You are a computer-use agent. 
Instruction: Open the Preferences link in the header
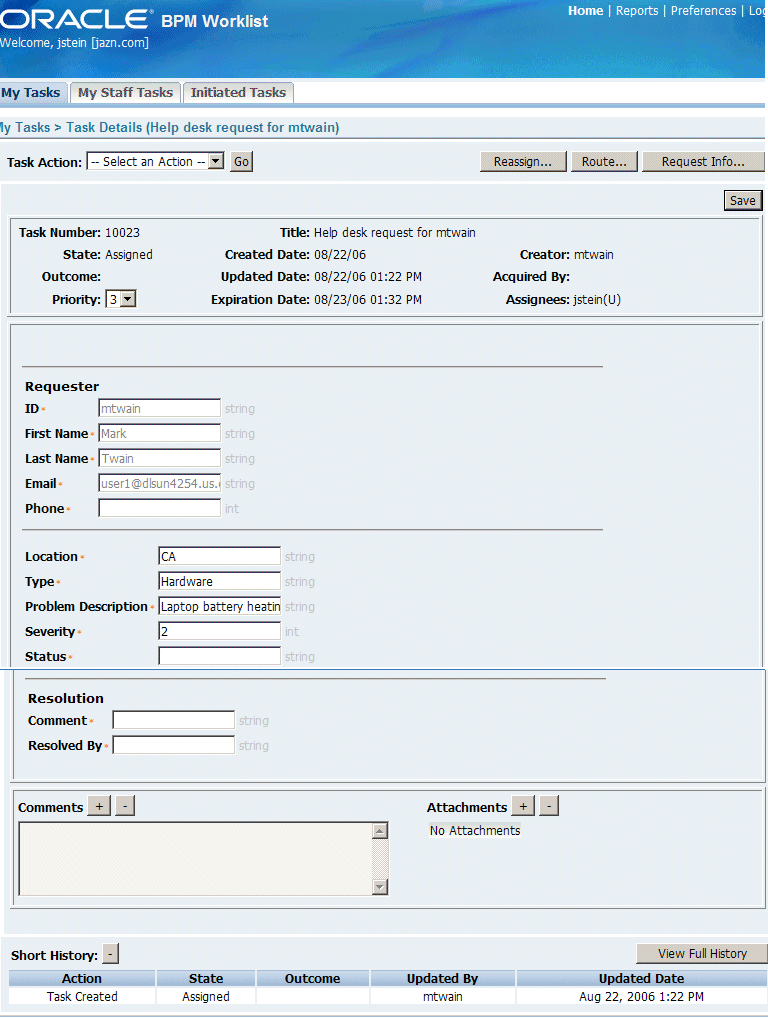(703, 10)
